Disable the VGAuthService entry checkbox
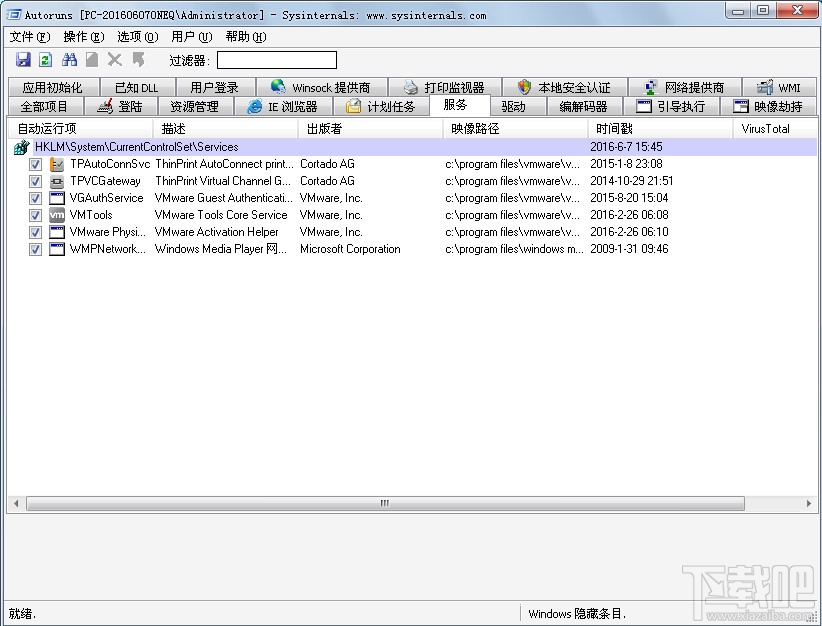The image size is (822, 626). (x=35, y=198)
